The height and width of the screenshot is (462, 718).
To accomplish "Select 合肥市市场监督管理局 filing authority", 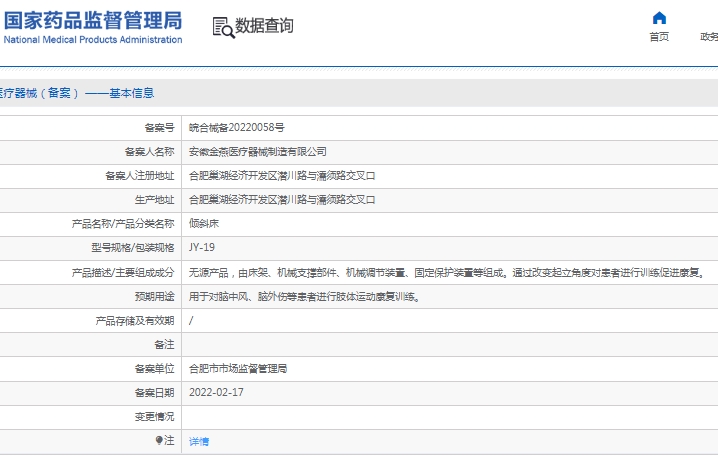I will pyautogui.click(x=238, y=369).
